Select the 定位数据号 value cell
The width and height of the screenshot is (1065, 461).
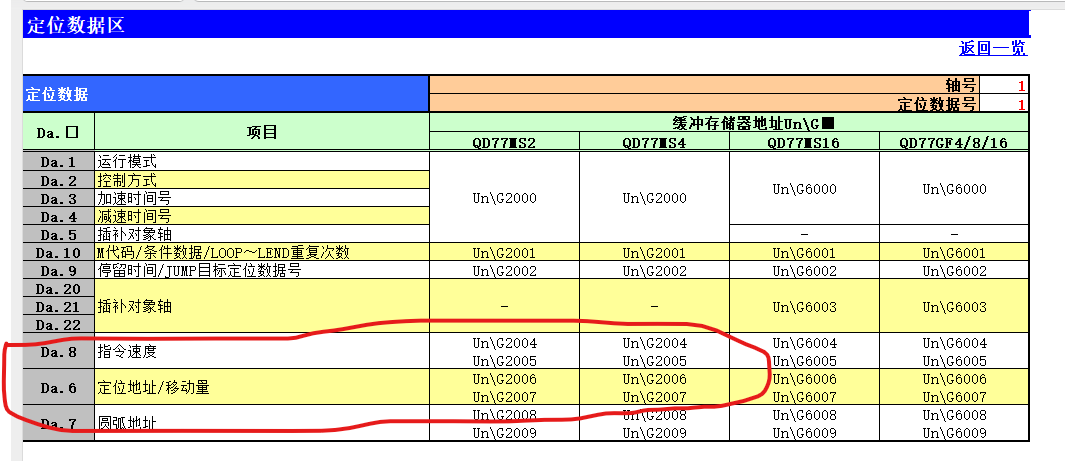(1004, 104)
